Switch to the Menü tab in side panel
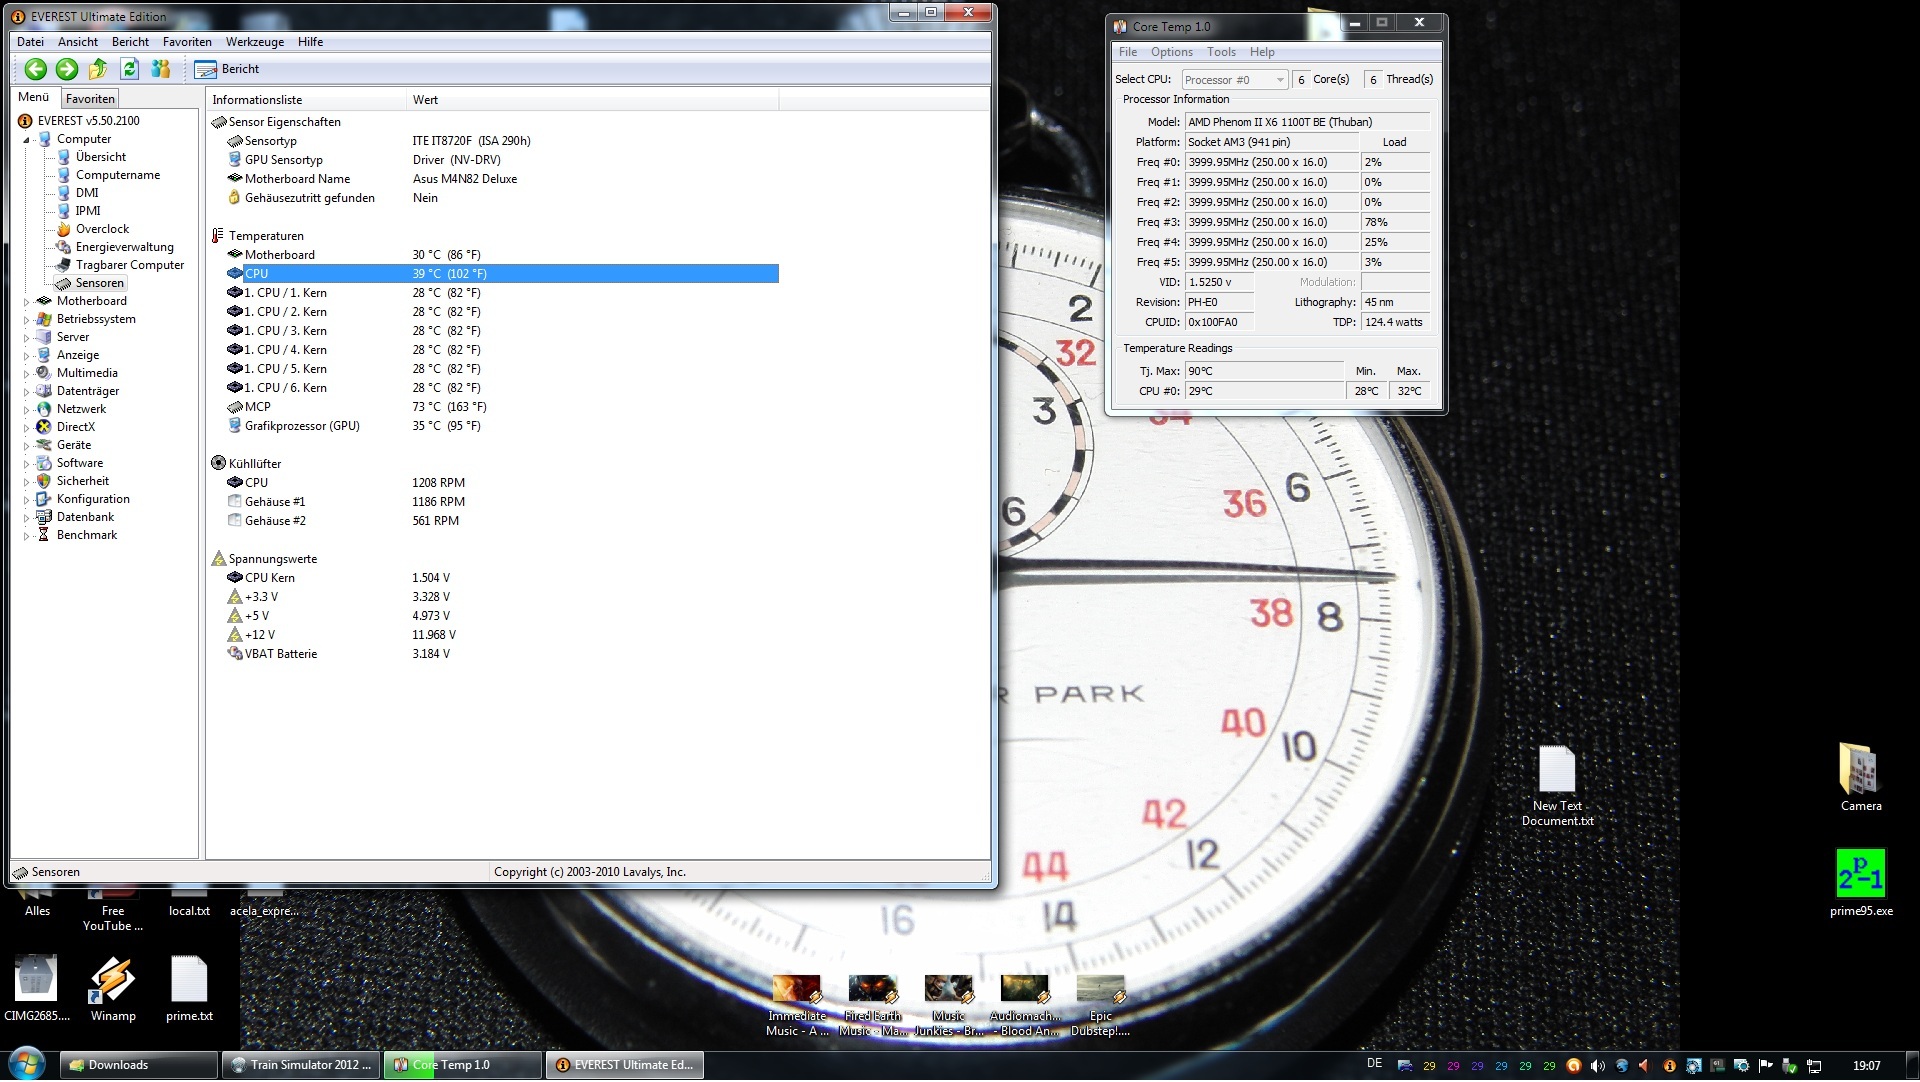The width and height of the screenshot is (1920, 1082). tap(34, 97)
